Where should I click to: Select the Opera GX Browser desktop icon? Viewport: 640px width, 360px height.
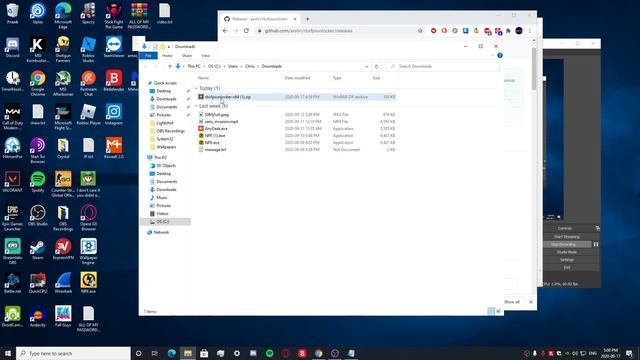tap(88, 218)
